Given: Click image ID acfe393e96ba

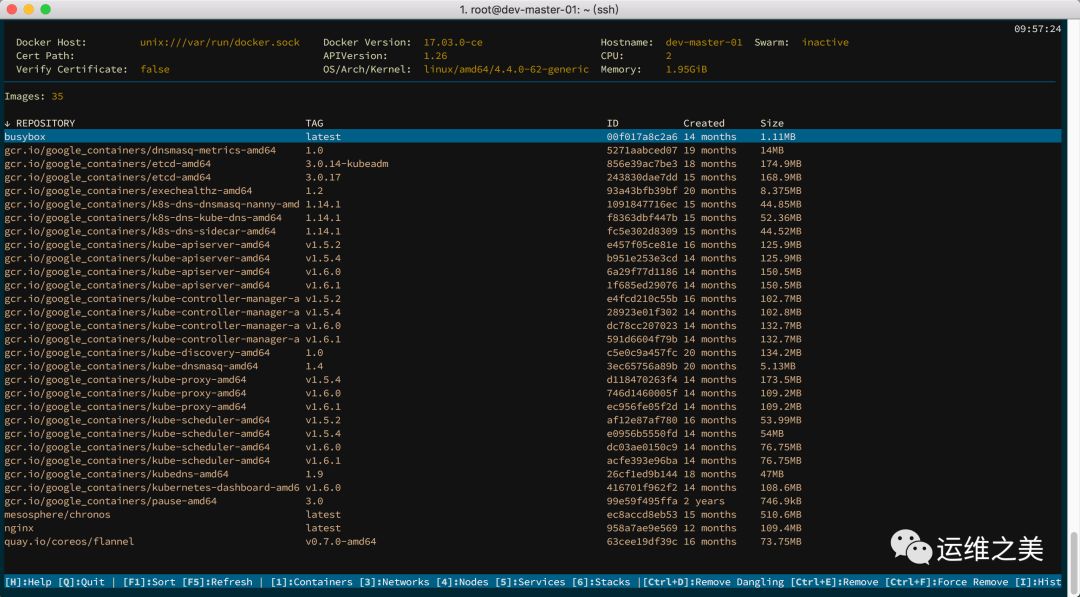Looking at the screenshot, I should tap(642, 461).
